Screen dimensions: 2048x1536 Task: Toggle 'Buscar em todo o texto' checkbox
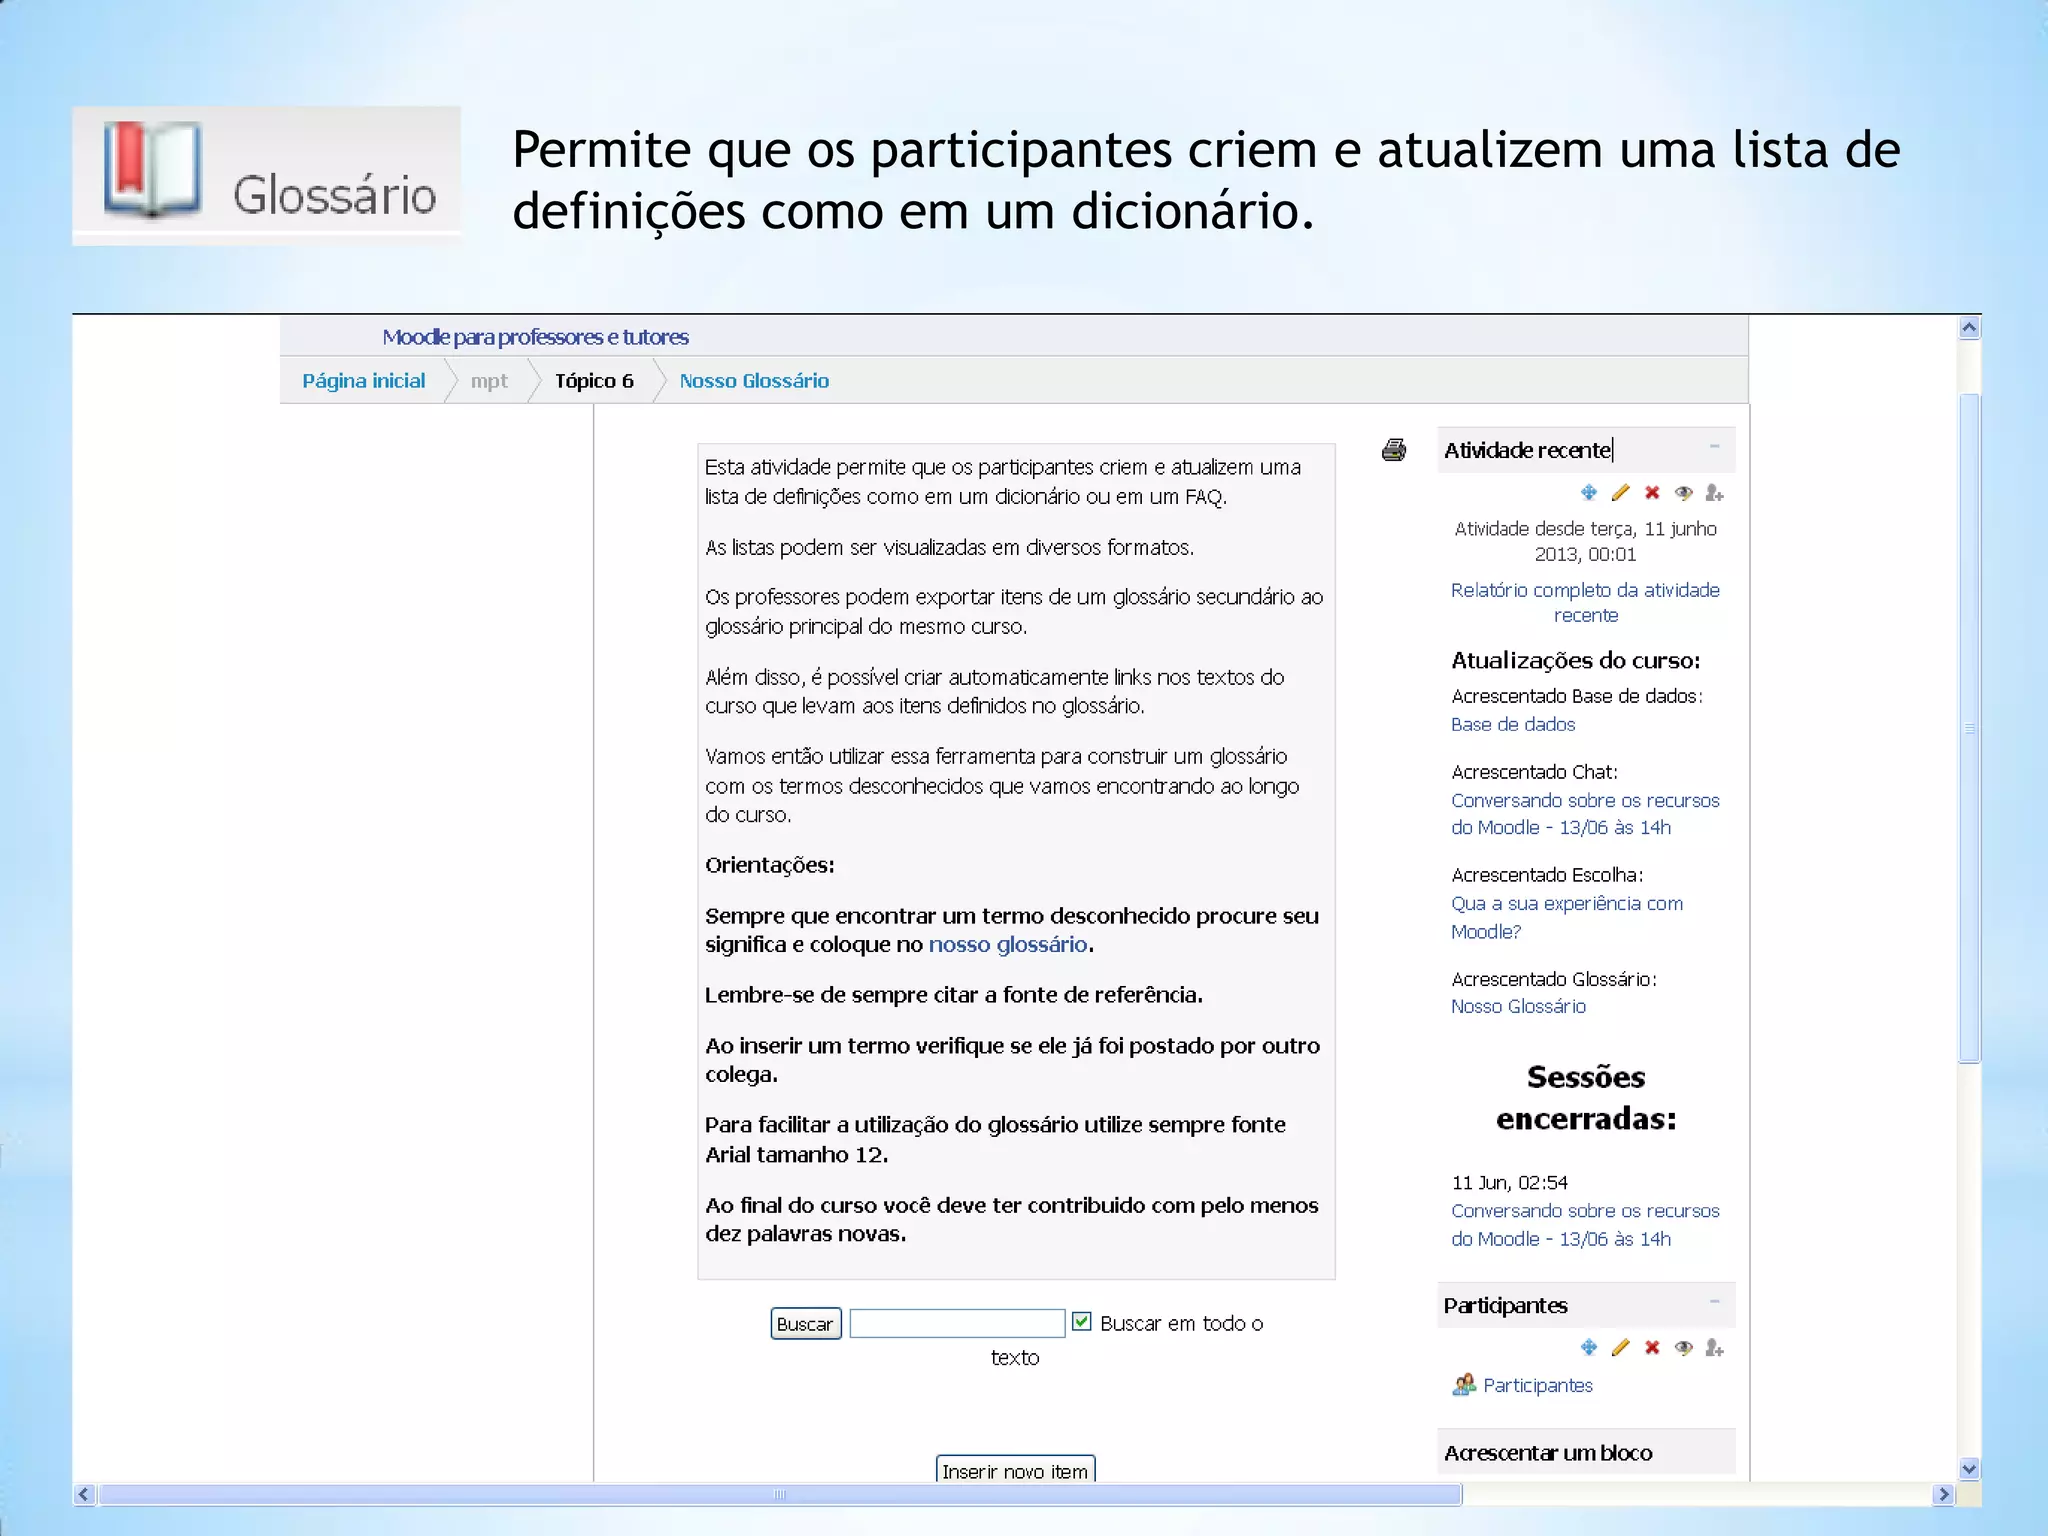1081,1322
